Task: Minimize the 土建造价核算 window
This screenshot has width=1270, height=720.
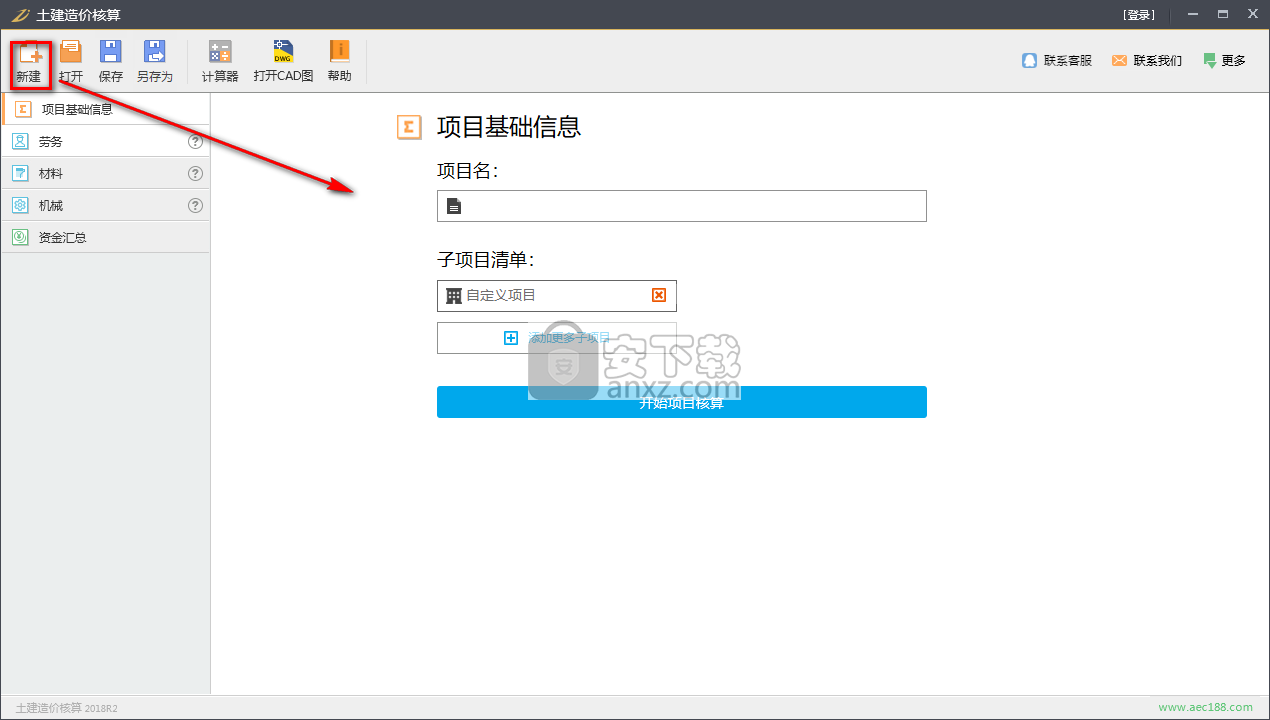Action: pos(1192,15)
